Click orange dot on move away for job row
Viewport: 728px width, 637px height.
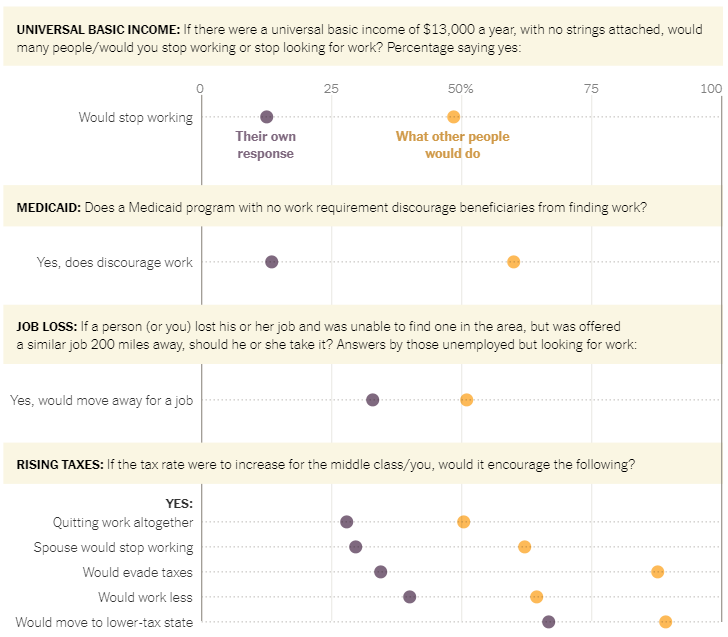tap(466, 400)
